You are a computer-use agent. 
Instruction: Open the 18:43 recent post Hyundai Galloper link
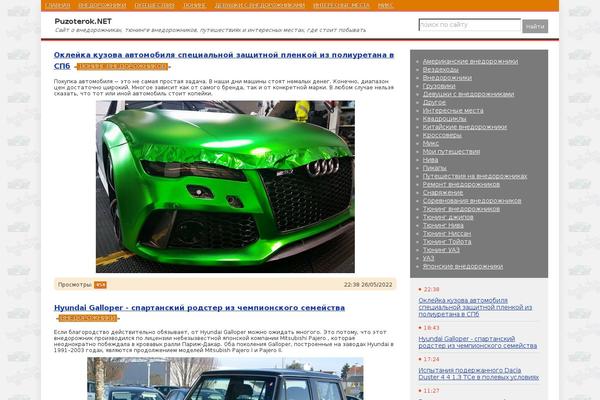coord(478,342)
